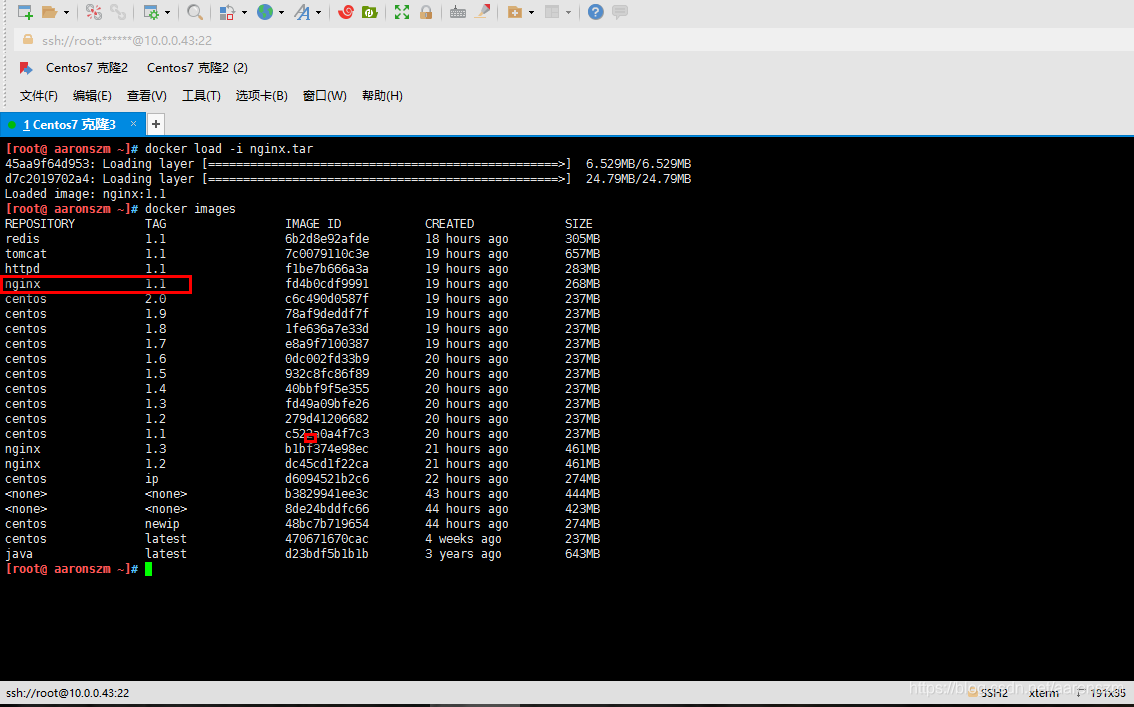Click the tomcat repository row name

26,254
